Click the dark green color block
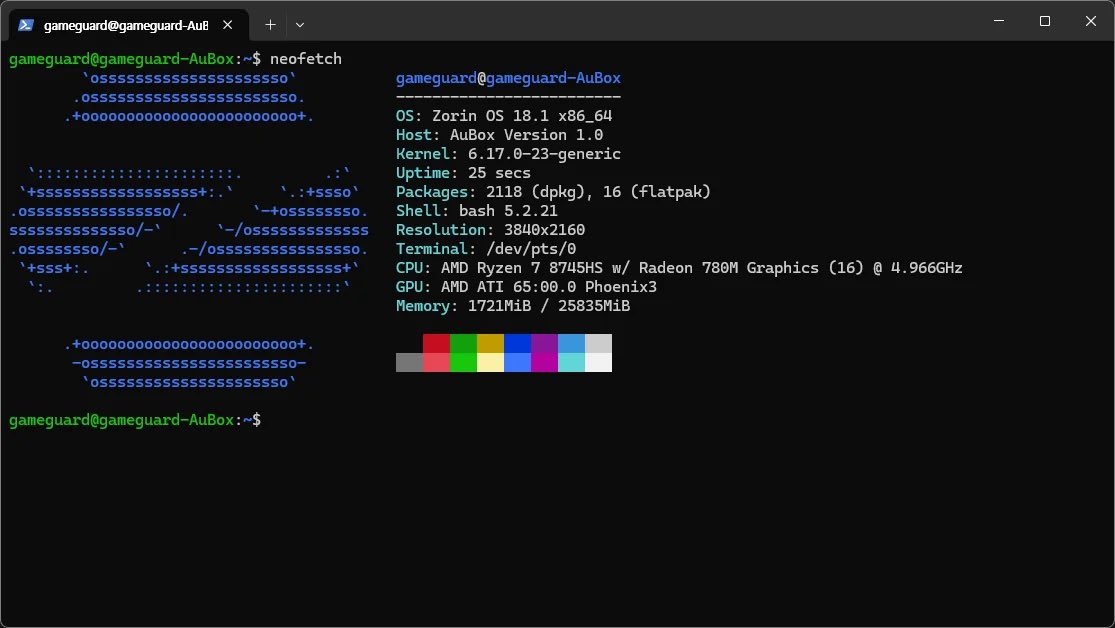The height and width of the screenshot is (628, 1115). [464, 344]
